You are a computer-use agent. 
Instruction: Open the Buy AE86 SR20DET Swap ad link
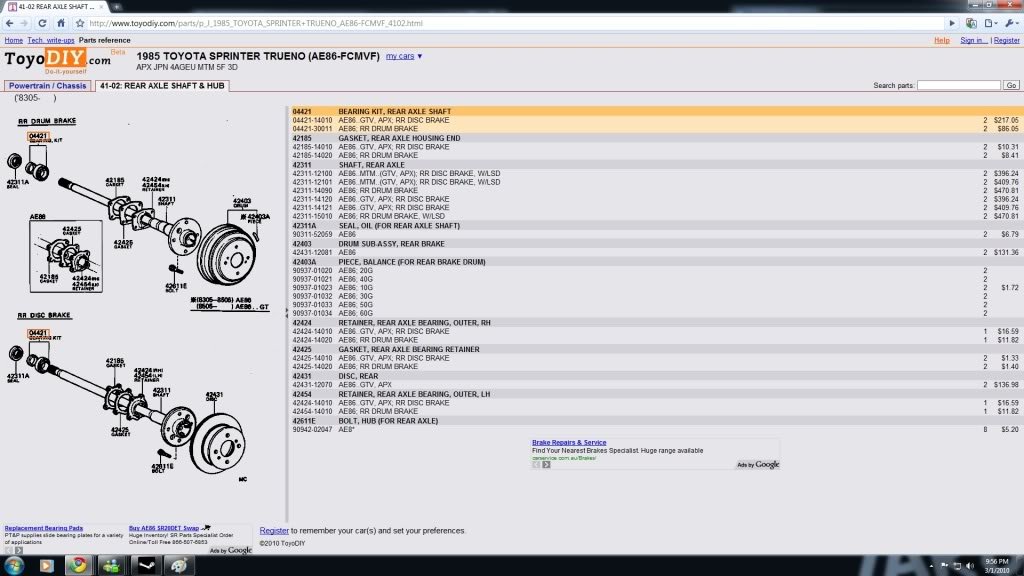164,528
